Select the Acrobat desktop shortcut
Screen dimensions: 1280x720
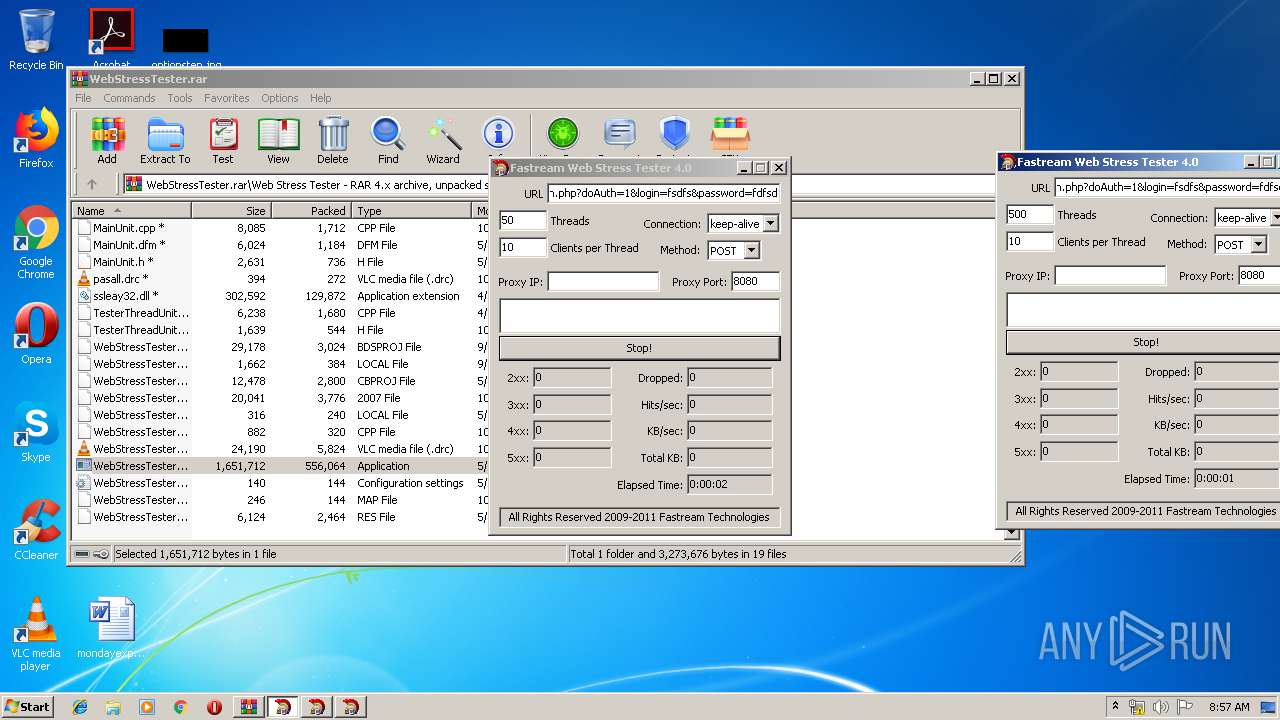point(111,38)
